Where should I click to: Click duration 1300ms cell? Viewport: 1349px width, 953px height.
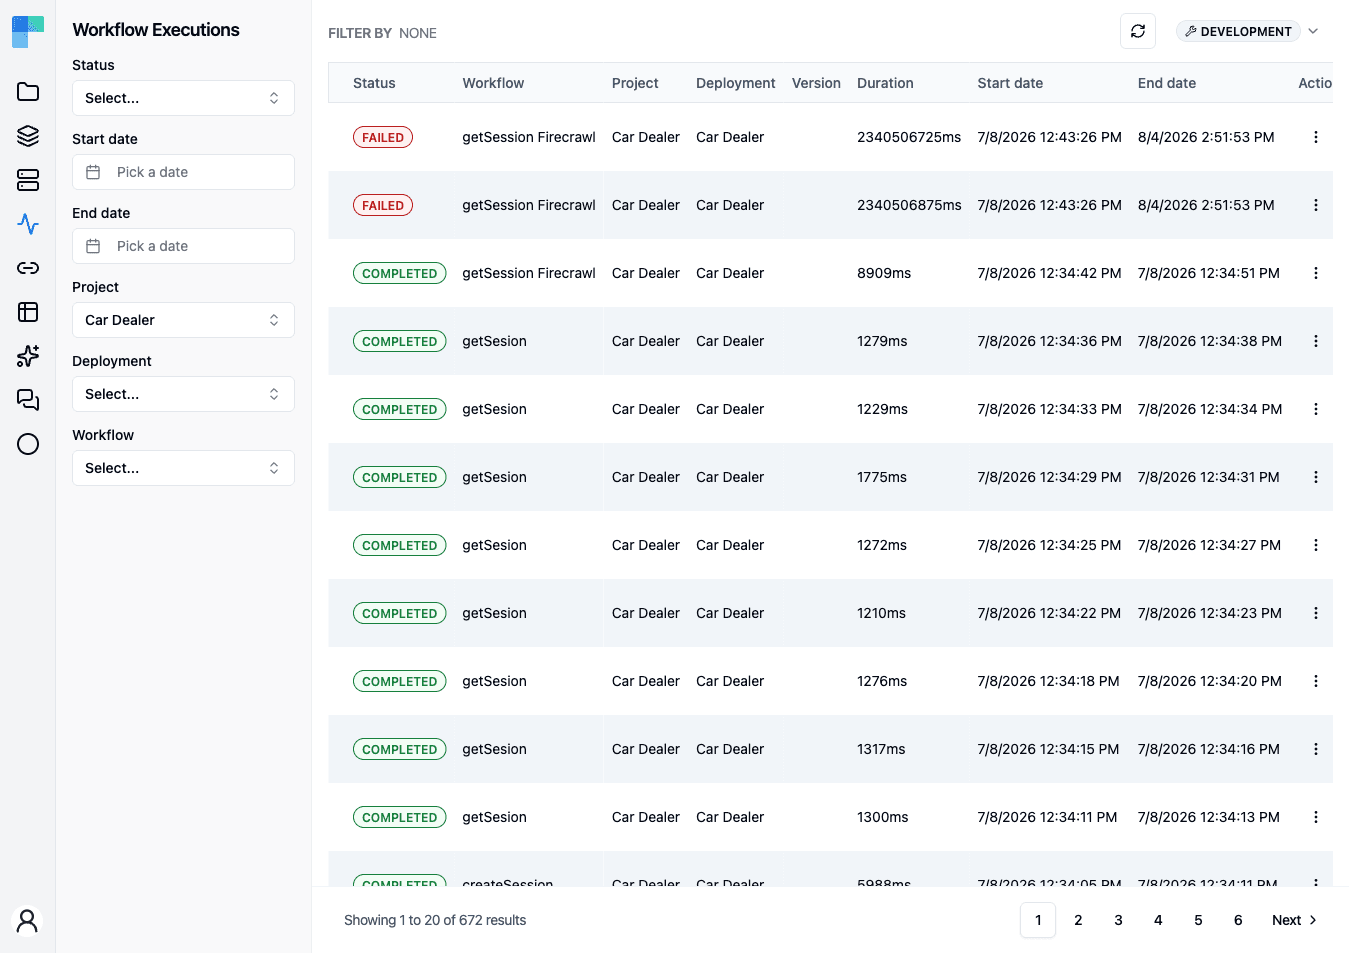(883, 817)
